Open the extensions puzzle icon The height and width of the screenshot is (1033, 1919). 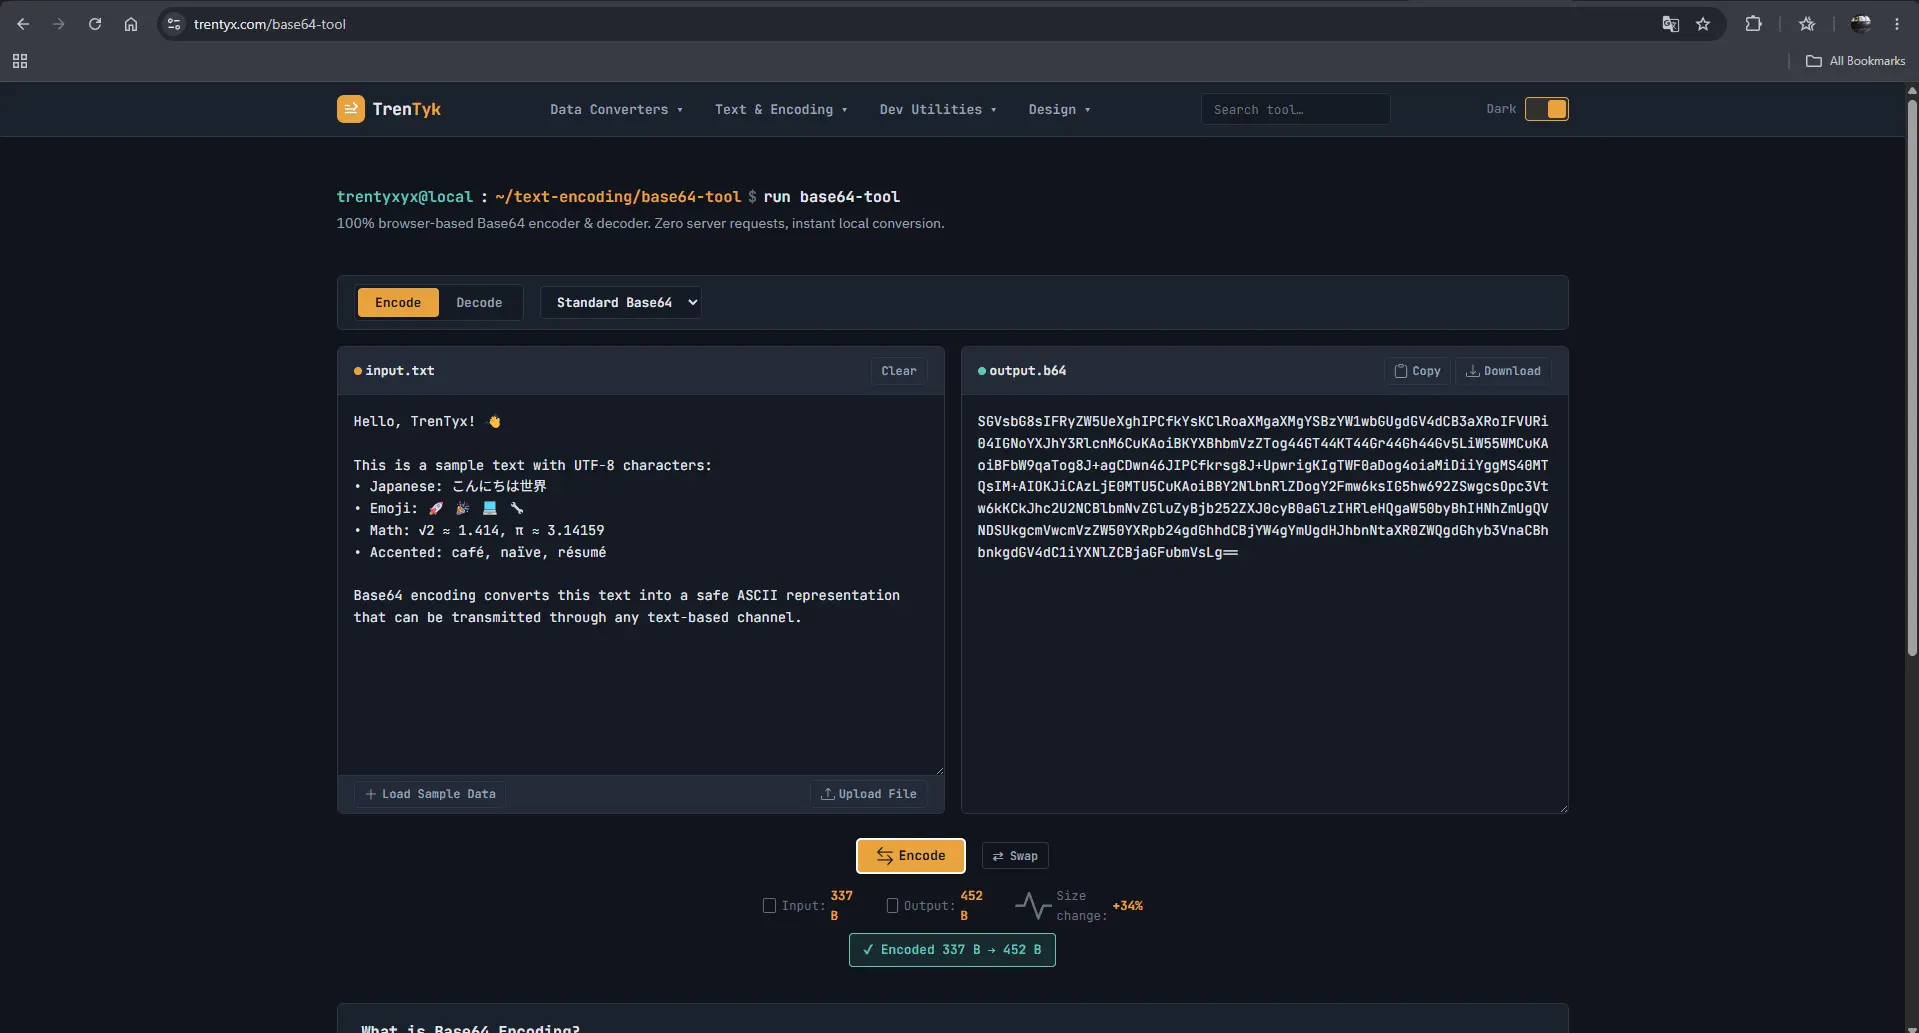1753,24
